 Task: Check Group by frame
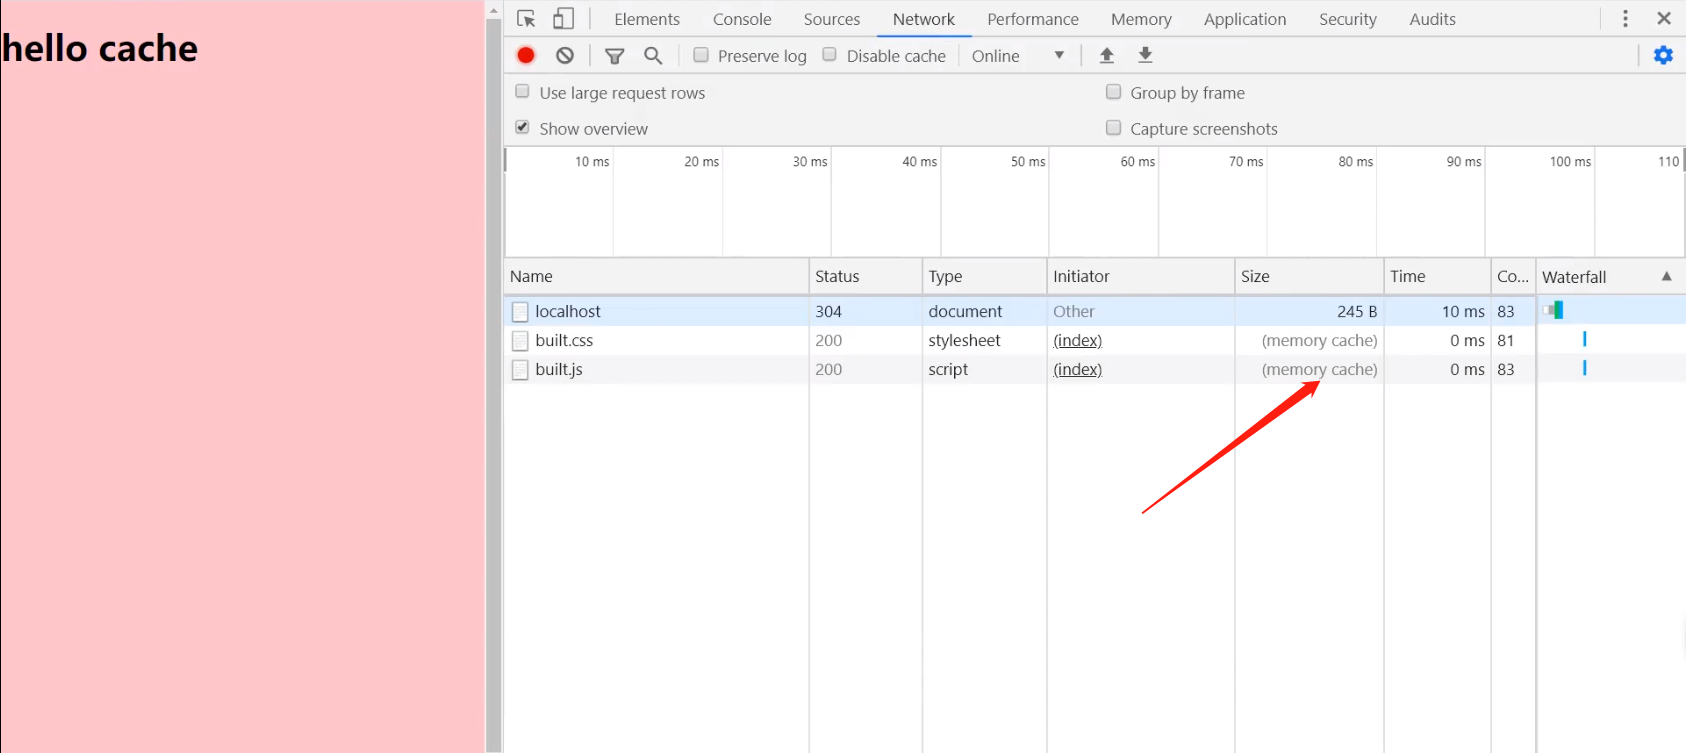1113,92
